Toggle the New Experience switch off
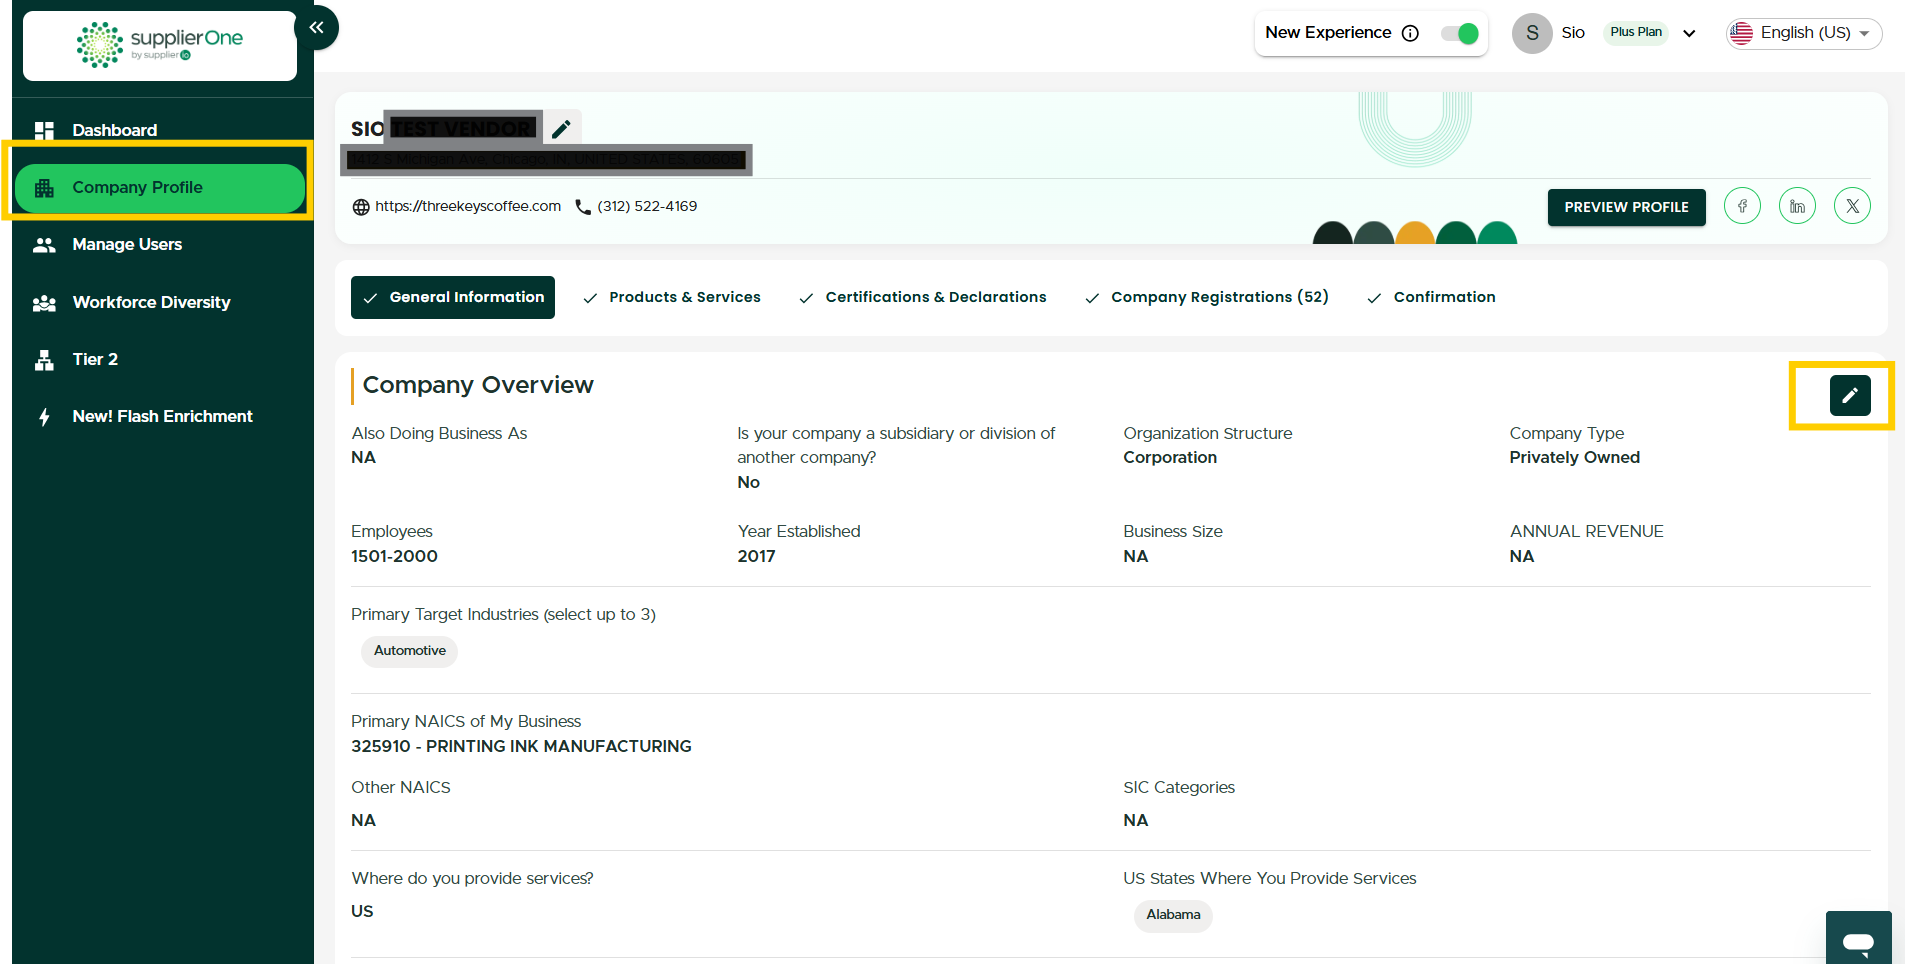Image resolution: width=1905 pixels, height=964 pixels. point(1460,33)
